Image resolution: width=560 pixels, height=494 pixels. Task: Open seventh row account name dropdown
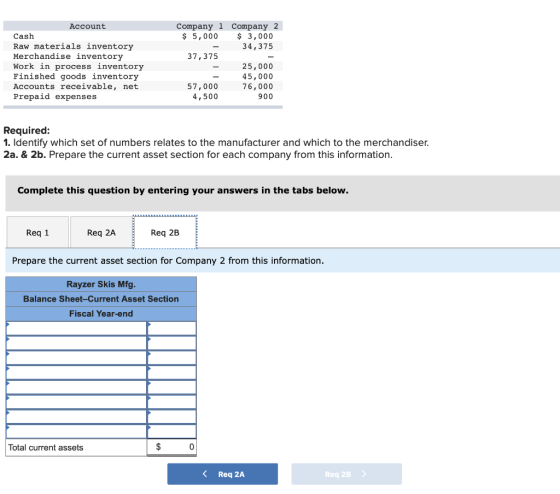(x=76, y=416)
